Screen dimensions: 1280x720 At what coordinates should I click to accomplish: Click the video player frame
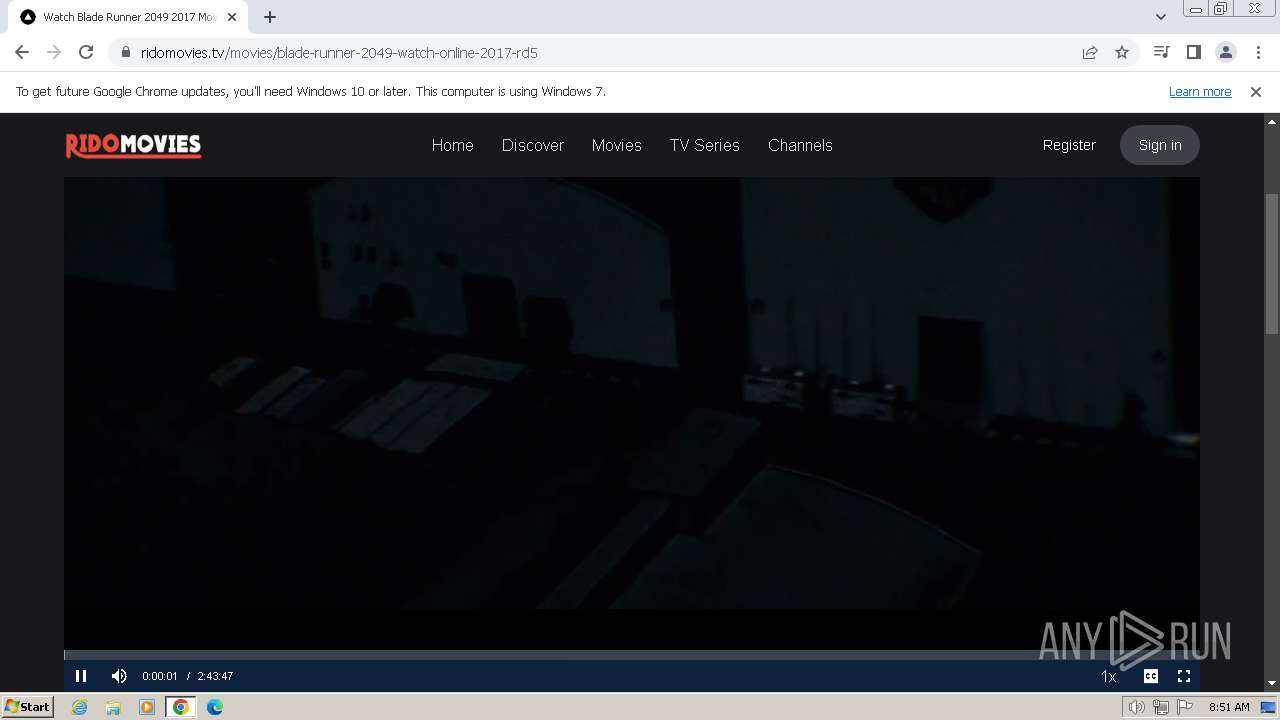click(632, 412)
